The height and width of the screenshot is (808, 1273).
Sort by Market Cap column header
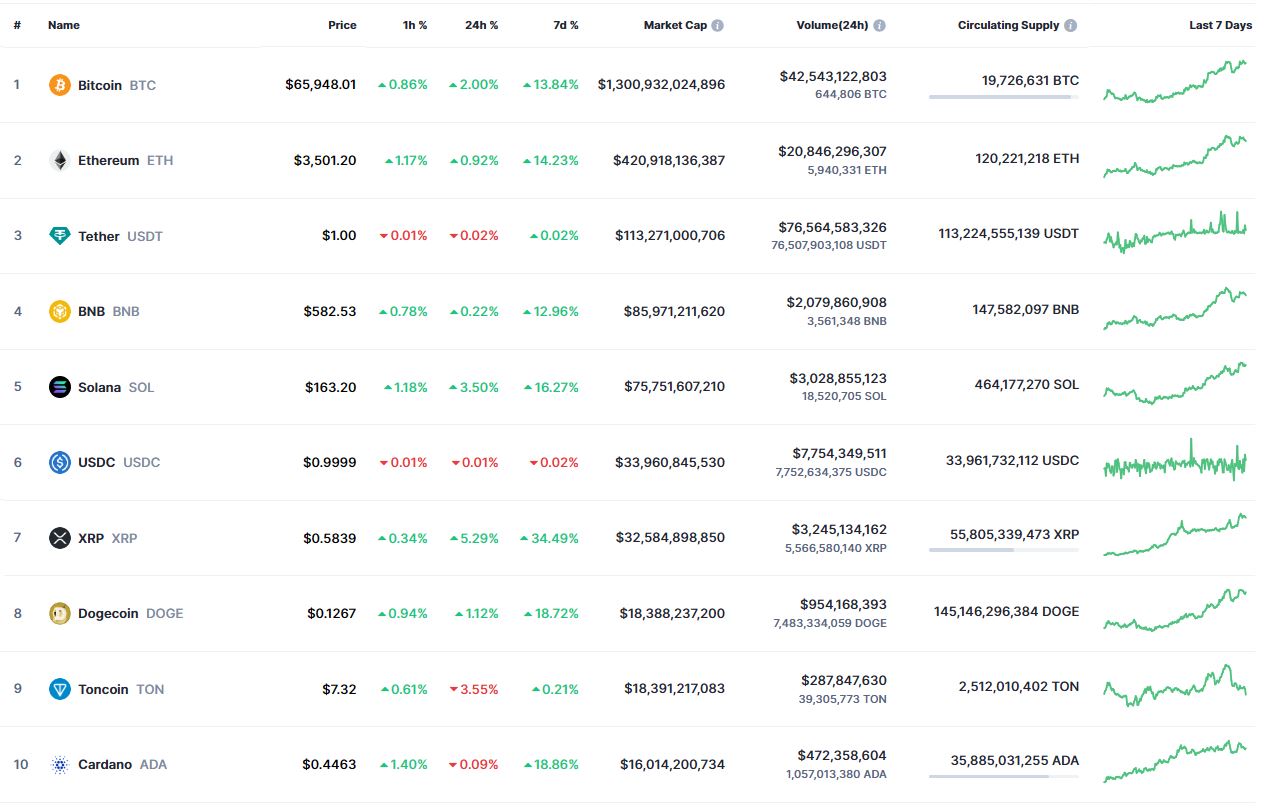(x=675, y=25)
